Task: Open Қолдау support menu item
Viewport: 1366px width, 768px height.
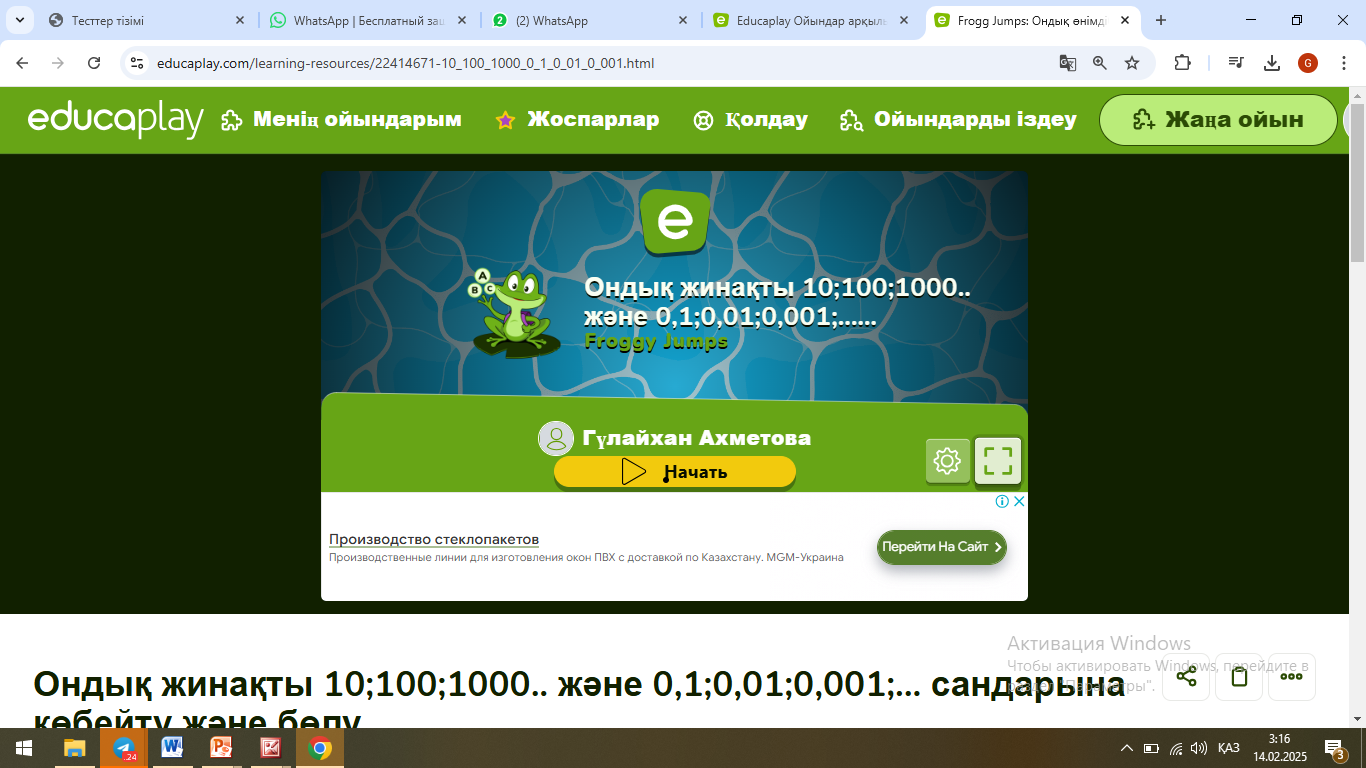Action: click(750, 120)
